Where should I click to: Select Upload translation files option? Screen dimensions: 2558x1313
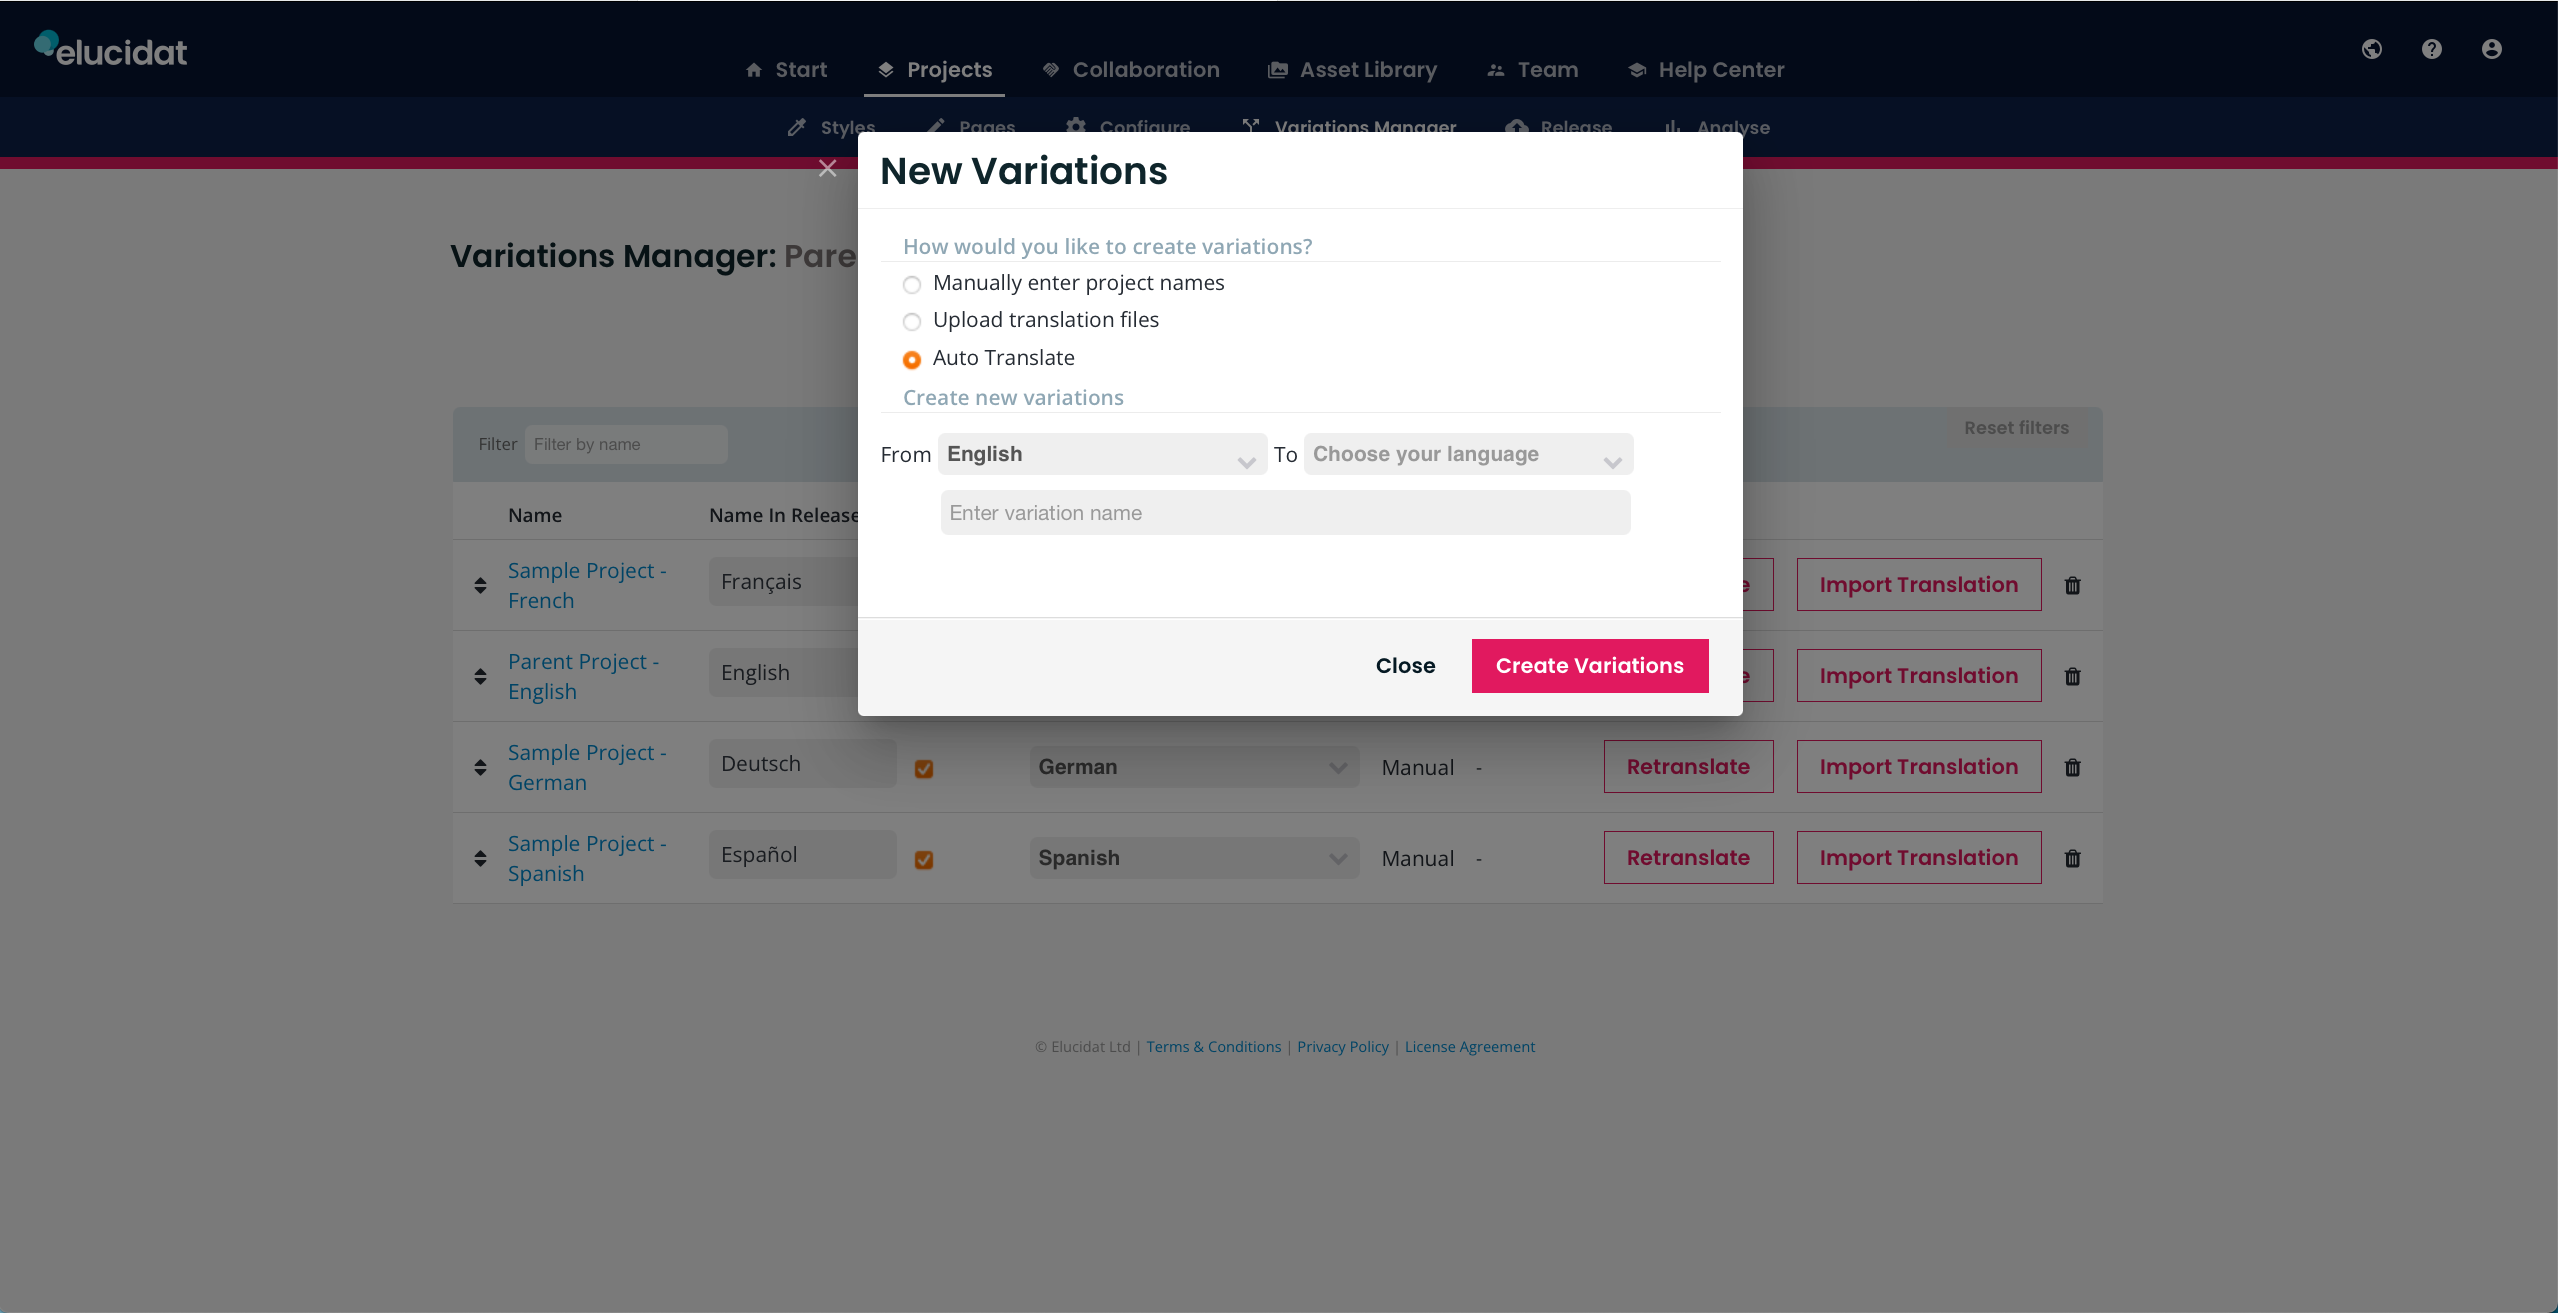(x=911, y=322)
